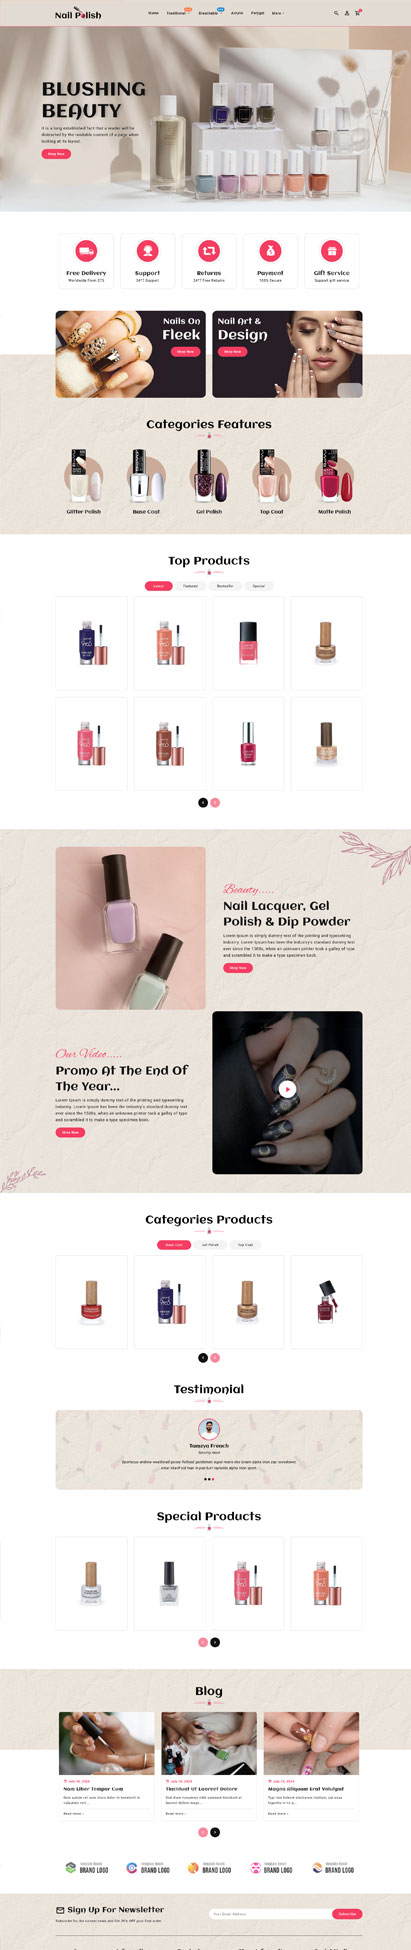Select the Returns arrows icon
This screenshot has width=411, height=1950.
209,251
